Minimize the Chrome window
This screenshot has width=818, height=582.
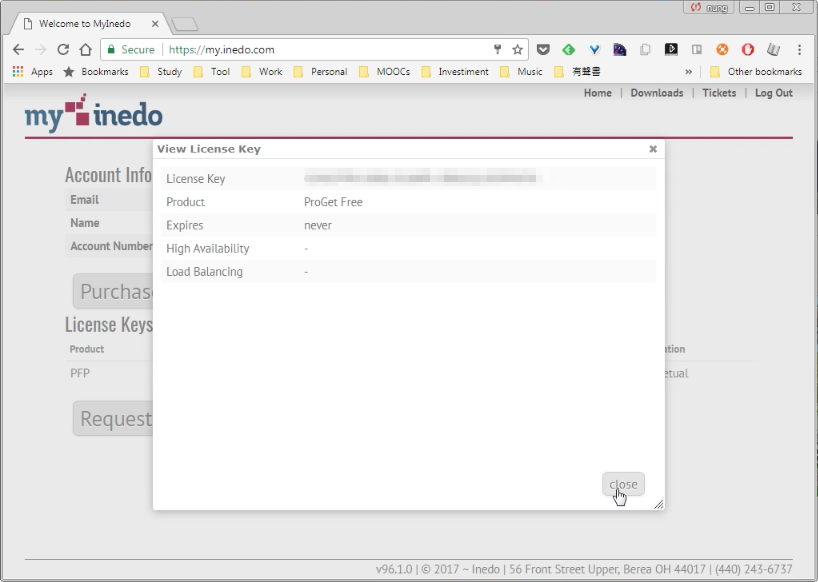pos(750,7)
